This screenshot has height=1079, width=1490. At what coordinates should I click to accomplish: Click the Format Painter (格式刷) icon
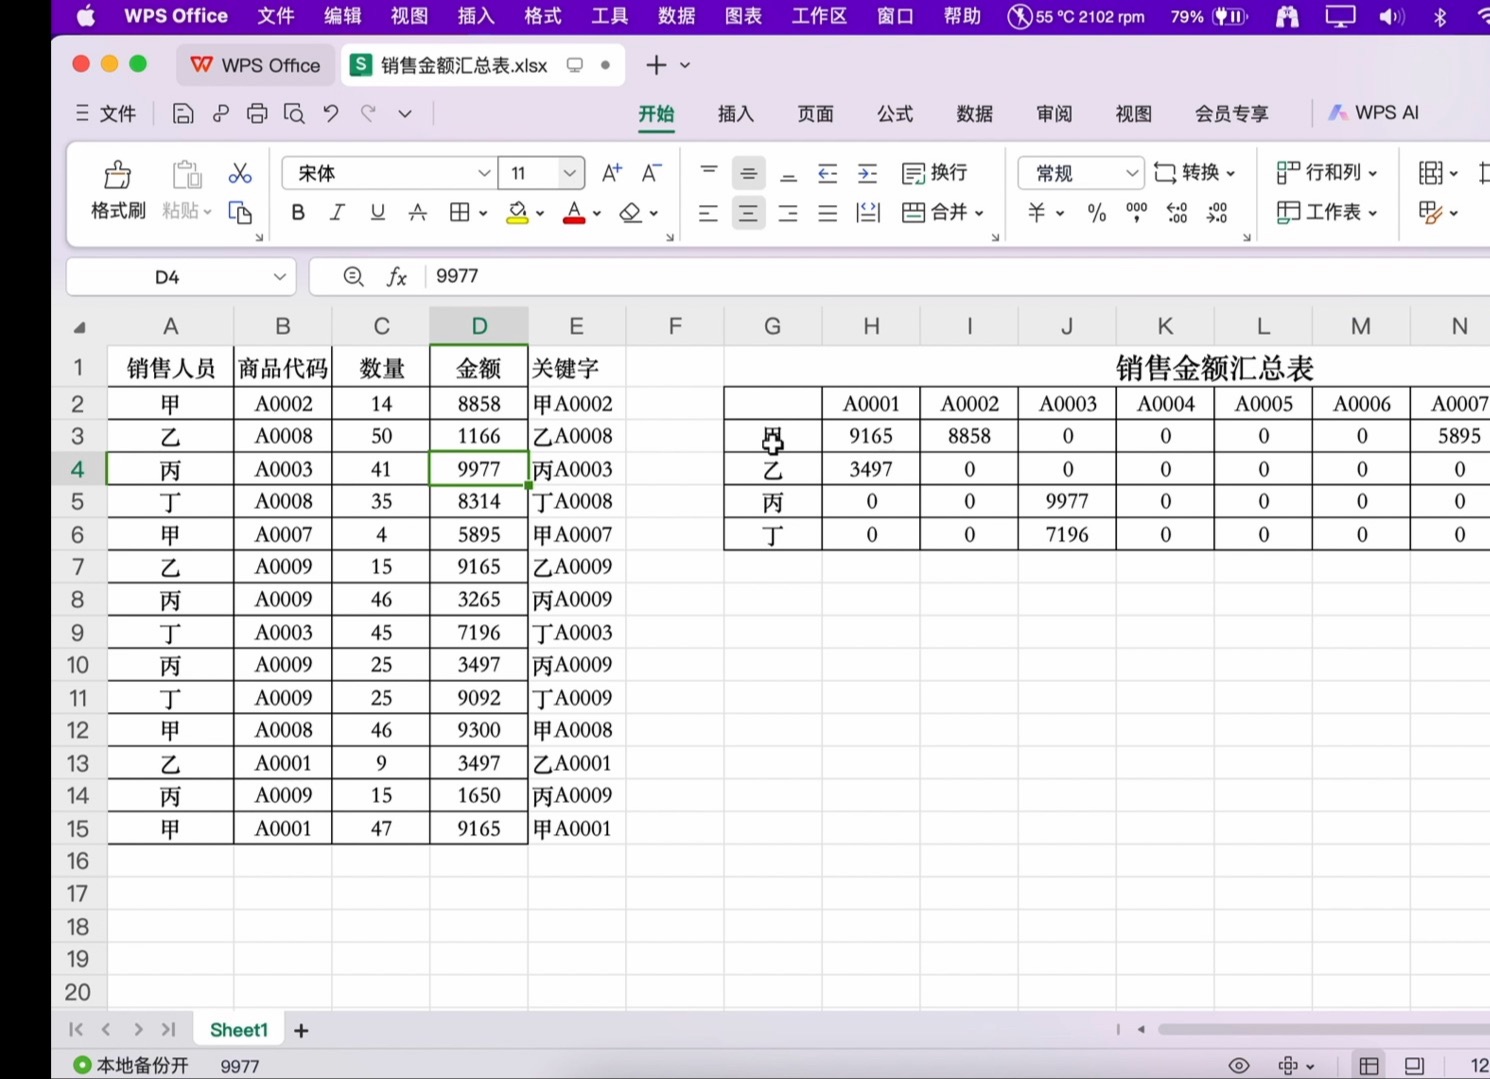click(x=117, y=174)
